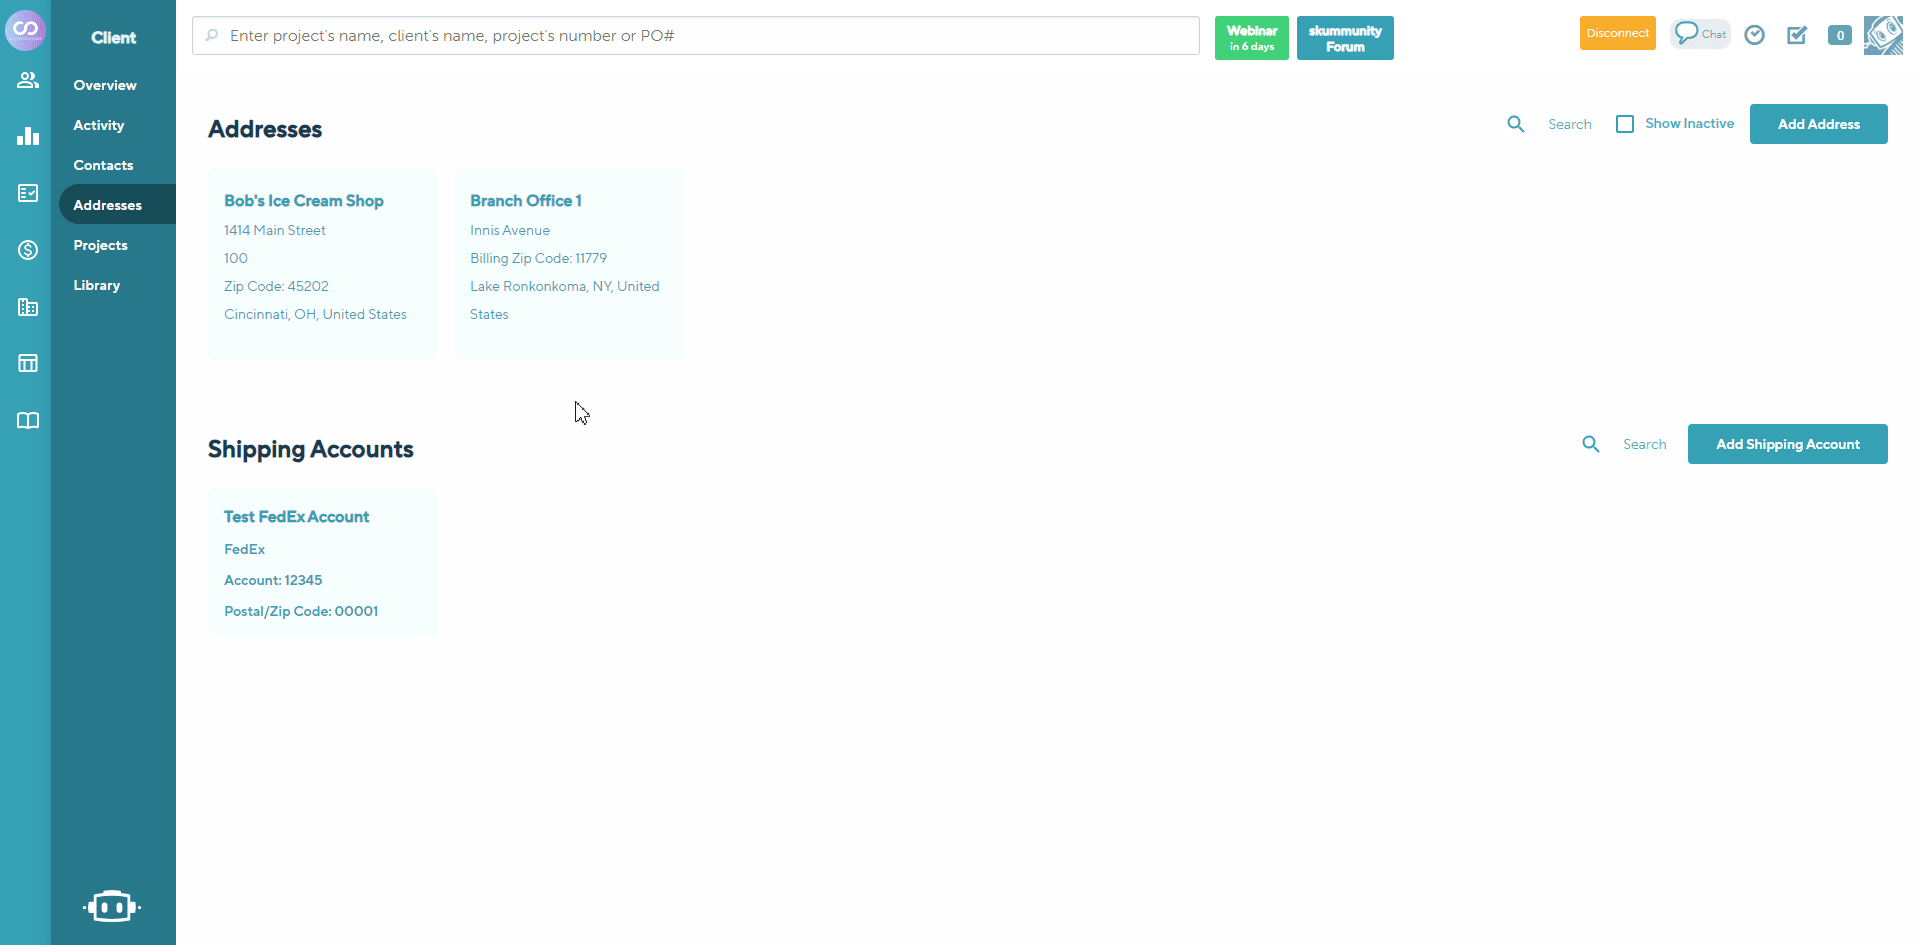Open the robot assistant at sidebar bottom
This screenshot has width=1920, height=945.
(112, 906)
